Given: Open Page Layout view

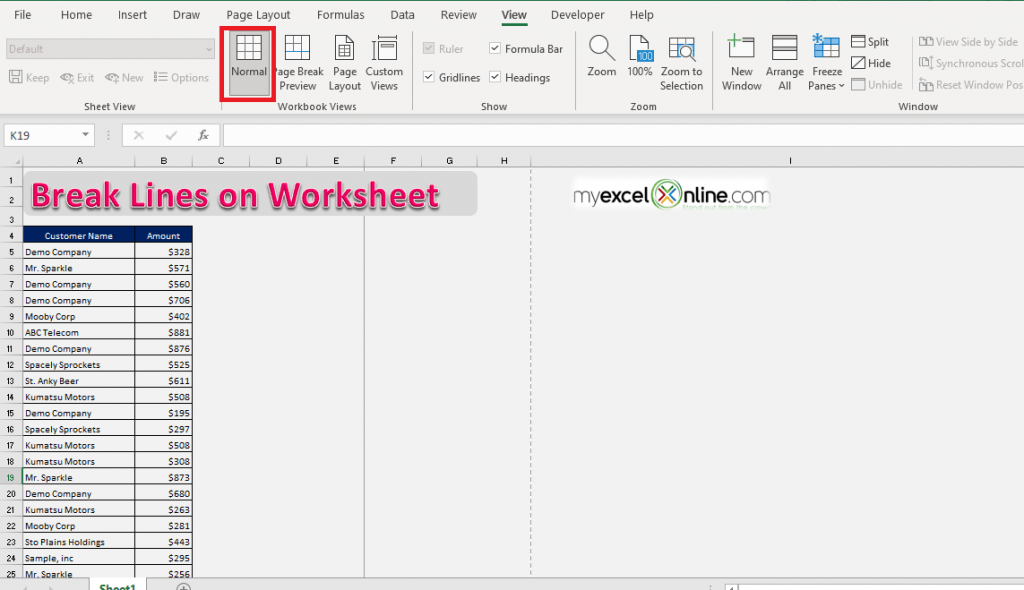Looking at the screenshot, I should pyautogui.click(x=344, y=62).
